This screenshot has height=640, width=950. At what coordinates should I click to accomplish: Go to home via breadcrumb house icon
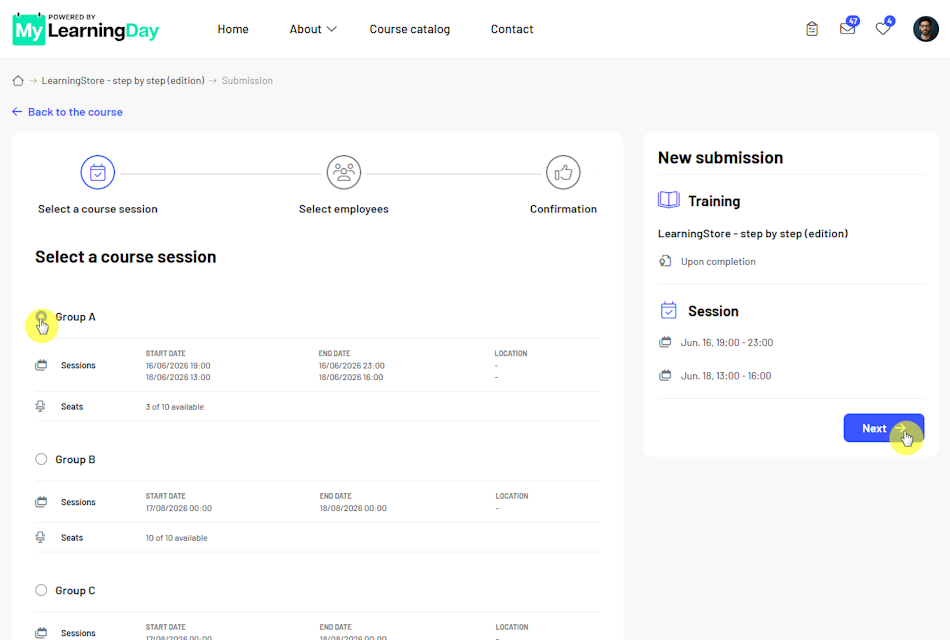coord(18,81)
